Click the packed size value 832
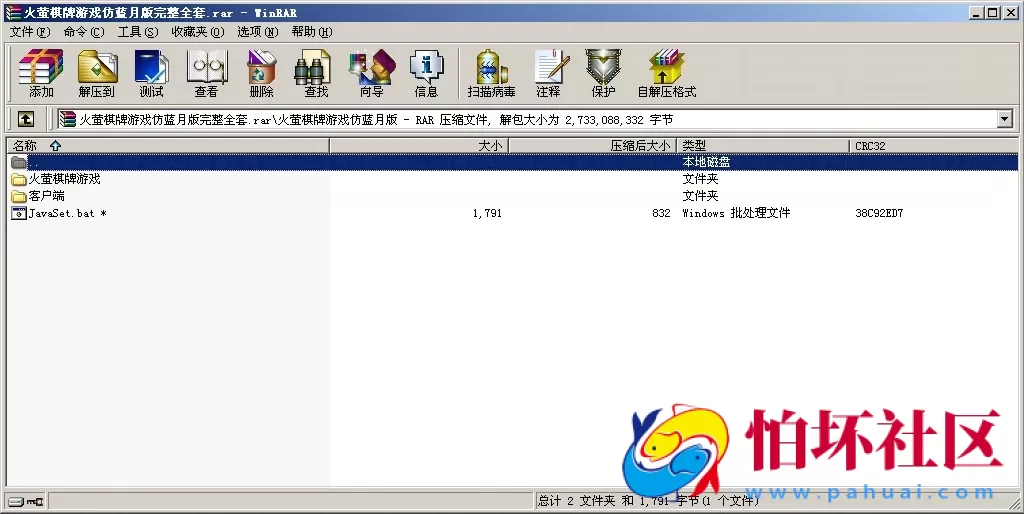 pyautogui.click(x=661, y=213)
